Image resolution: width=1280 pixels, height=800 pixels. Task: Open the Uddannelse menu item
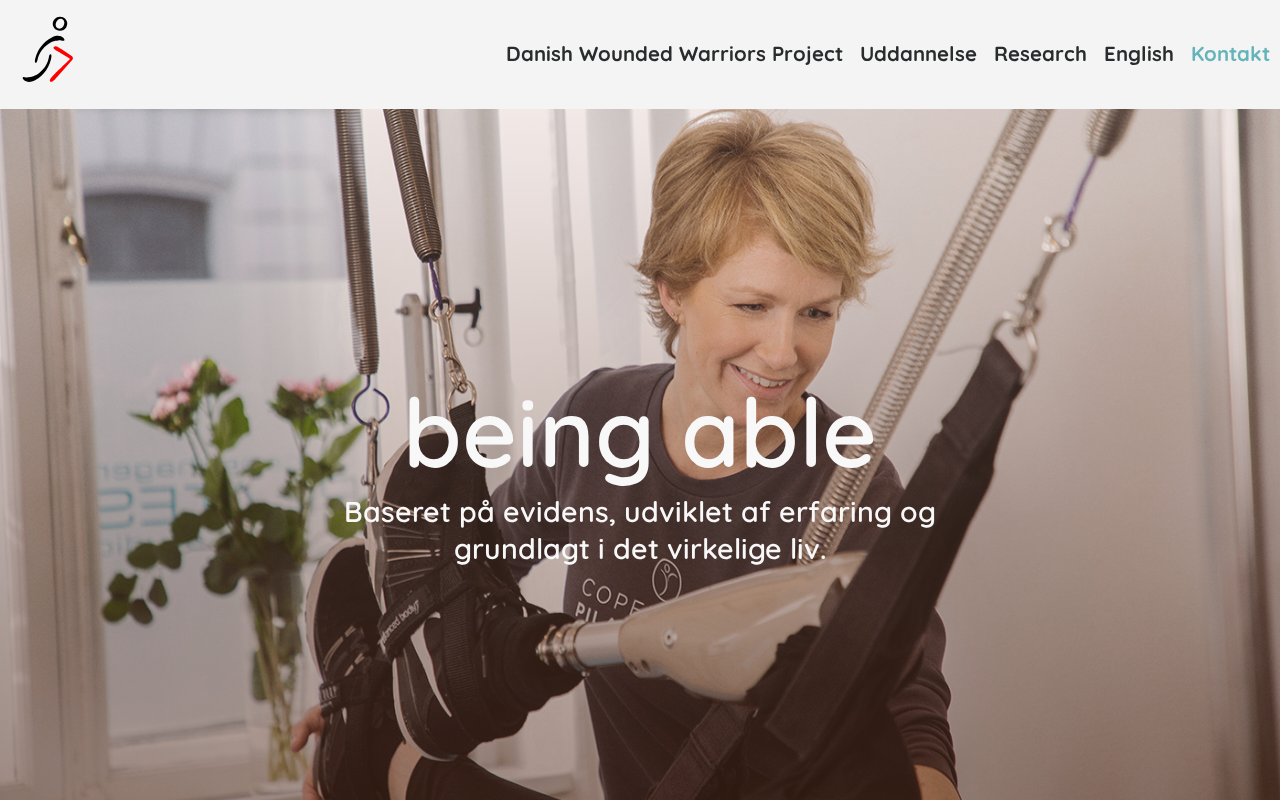918,54
